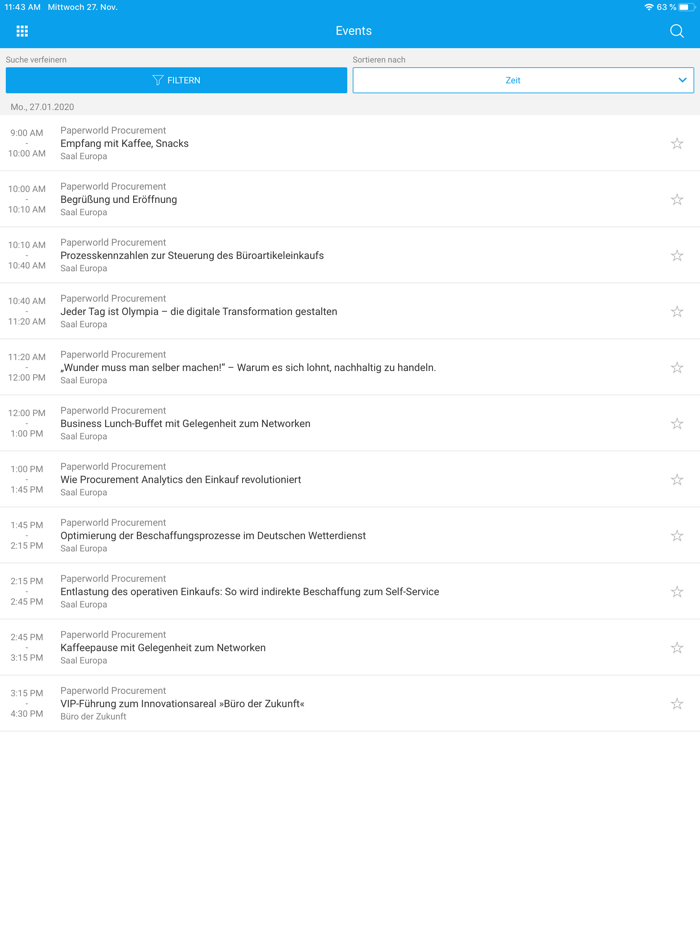This screenshot has width=700, height=934.
Task: Open Wie Procurement Analytics den Einkauf revolutioniert
Action: coord(181,479)
